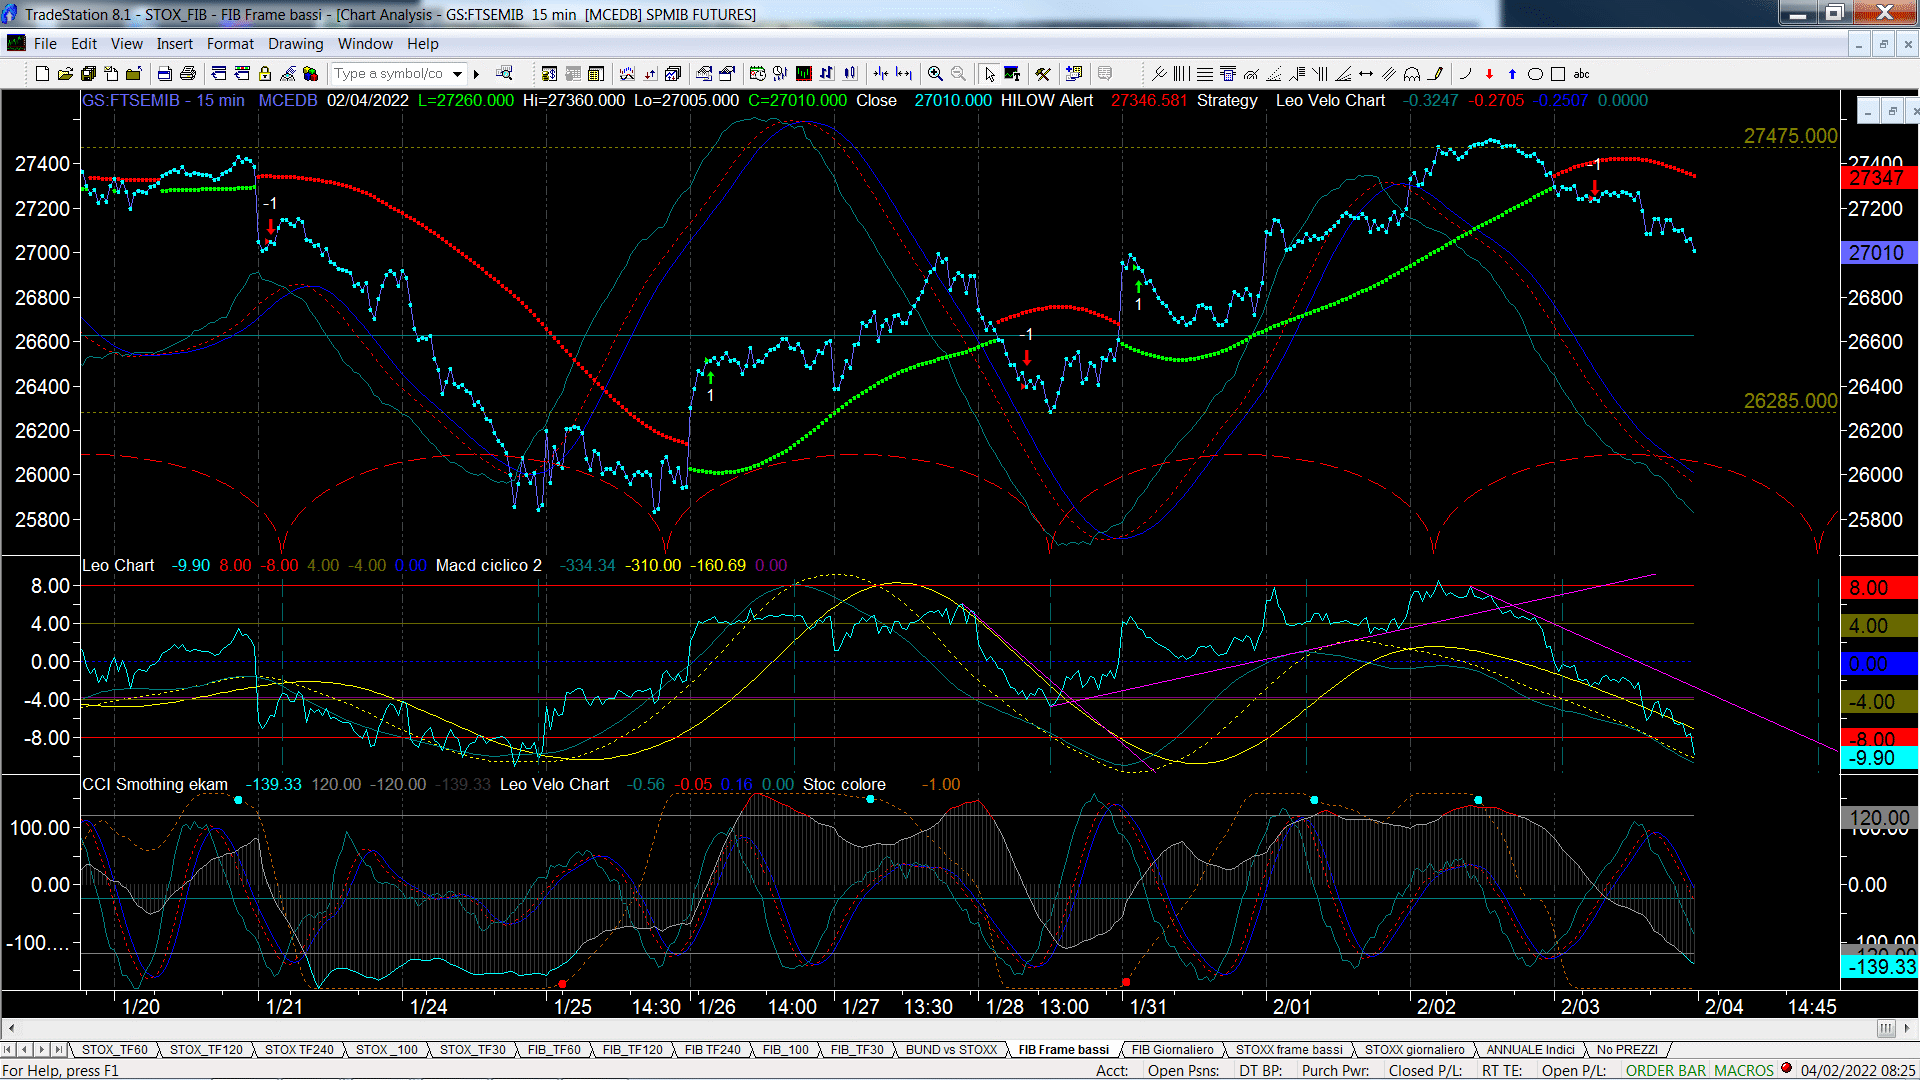Select the parallel lines channel tool

(x=1389, y=74)
